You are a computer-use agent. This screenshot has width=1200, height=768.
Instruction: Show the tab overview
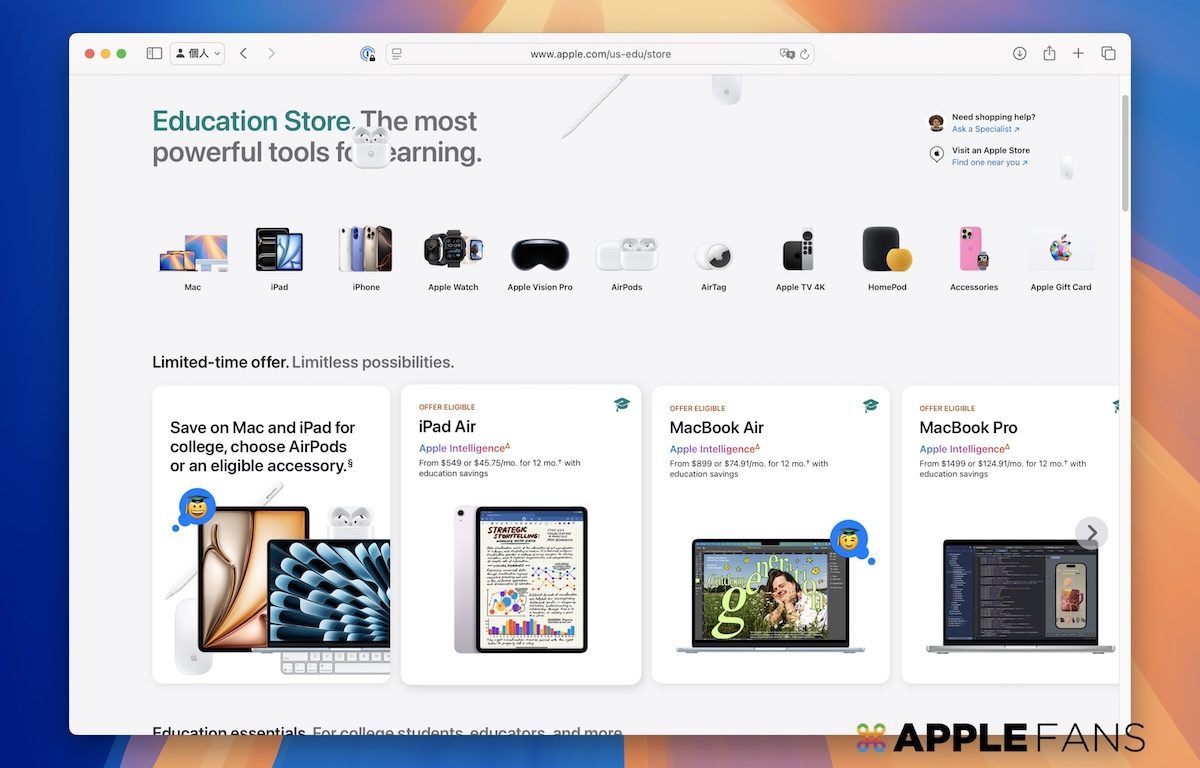(x=1108, y=54)
